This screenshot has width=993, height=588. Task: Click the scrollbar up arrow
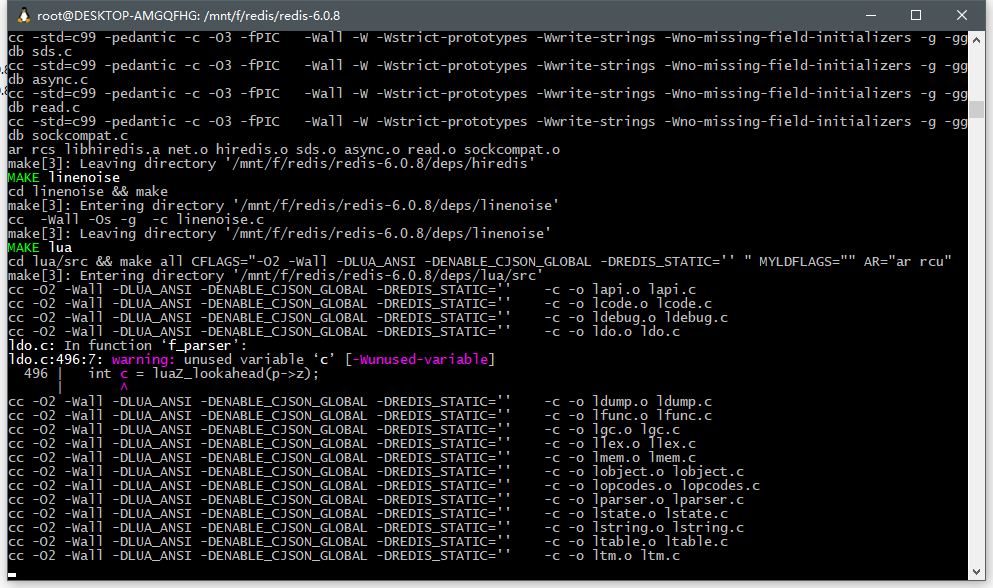tap(976, 39)
